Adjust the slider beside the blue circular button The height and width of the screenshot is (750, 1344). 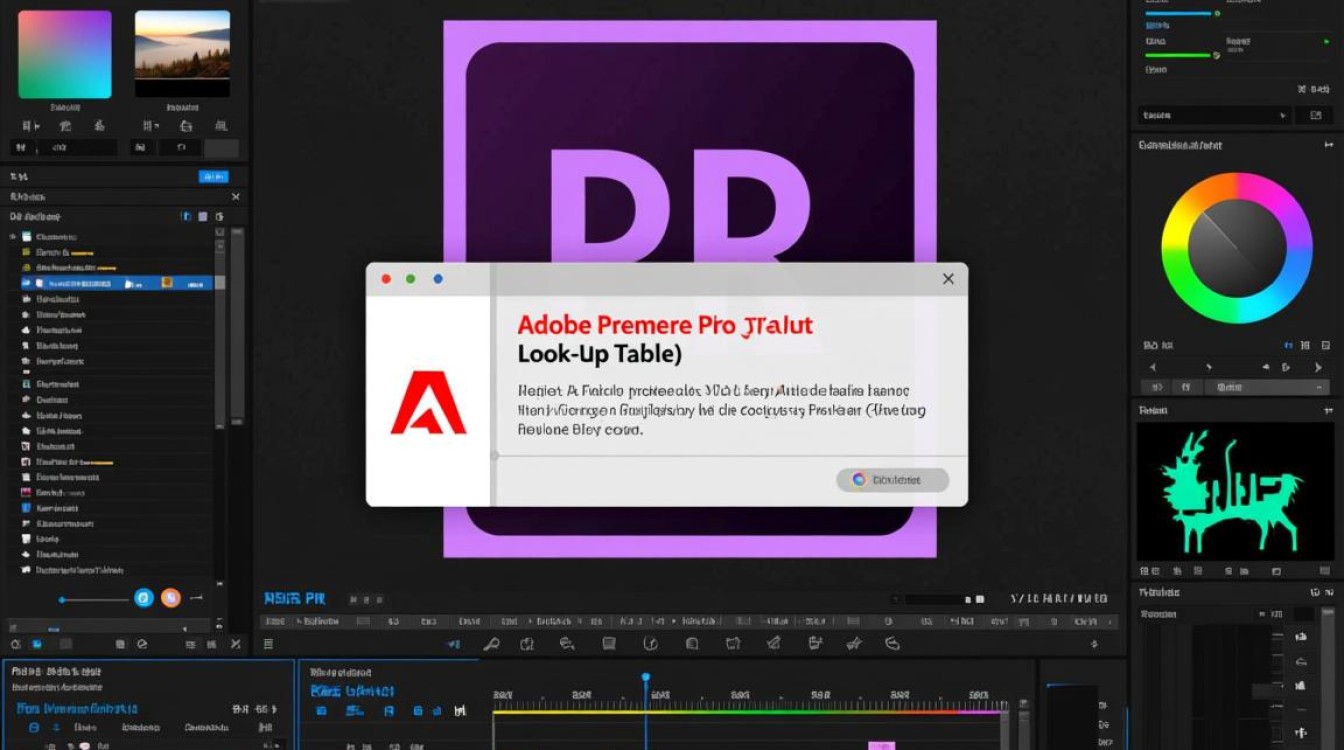pyautogui.click(x=93, y=599)
